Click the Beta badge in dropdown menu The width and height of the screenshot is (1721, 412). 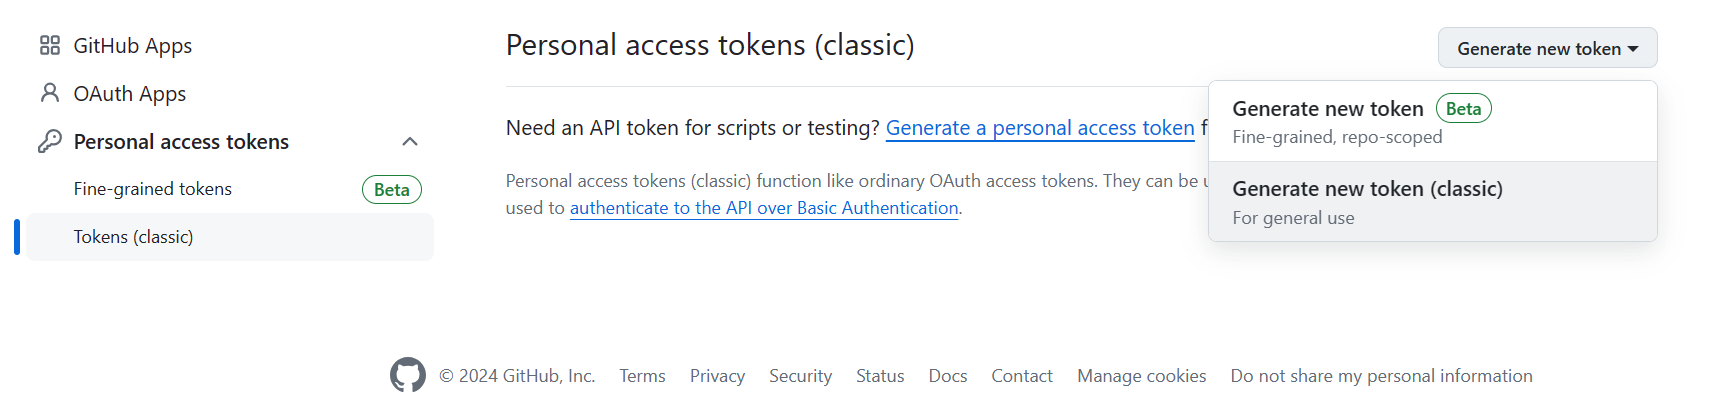[1463, 108]
